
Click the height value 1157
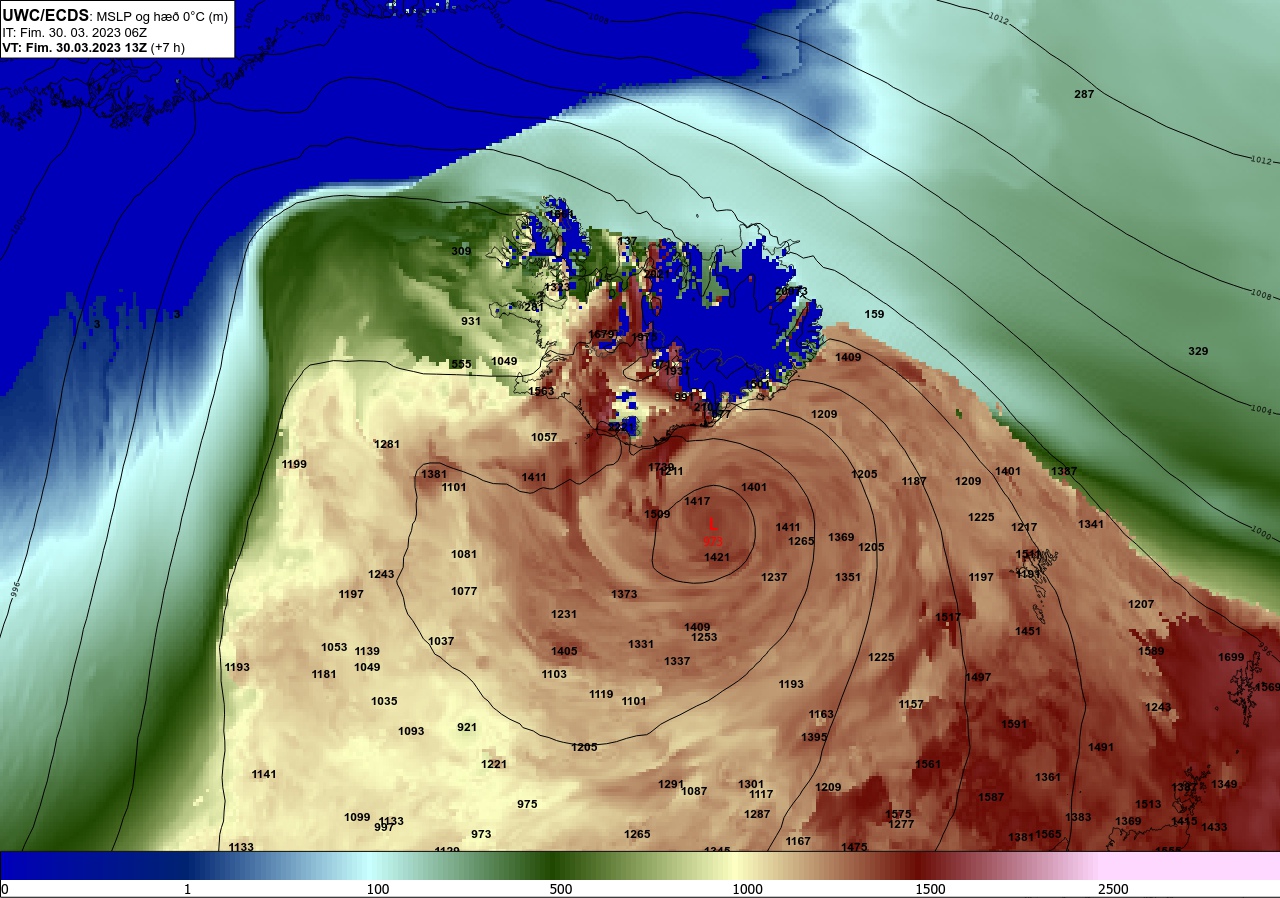[x=911, y=704]
